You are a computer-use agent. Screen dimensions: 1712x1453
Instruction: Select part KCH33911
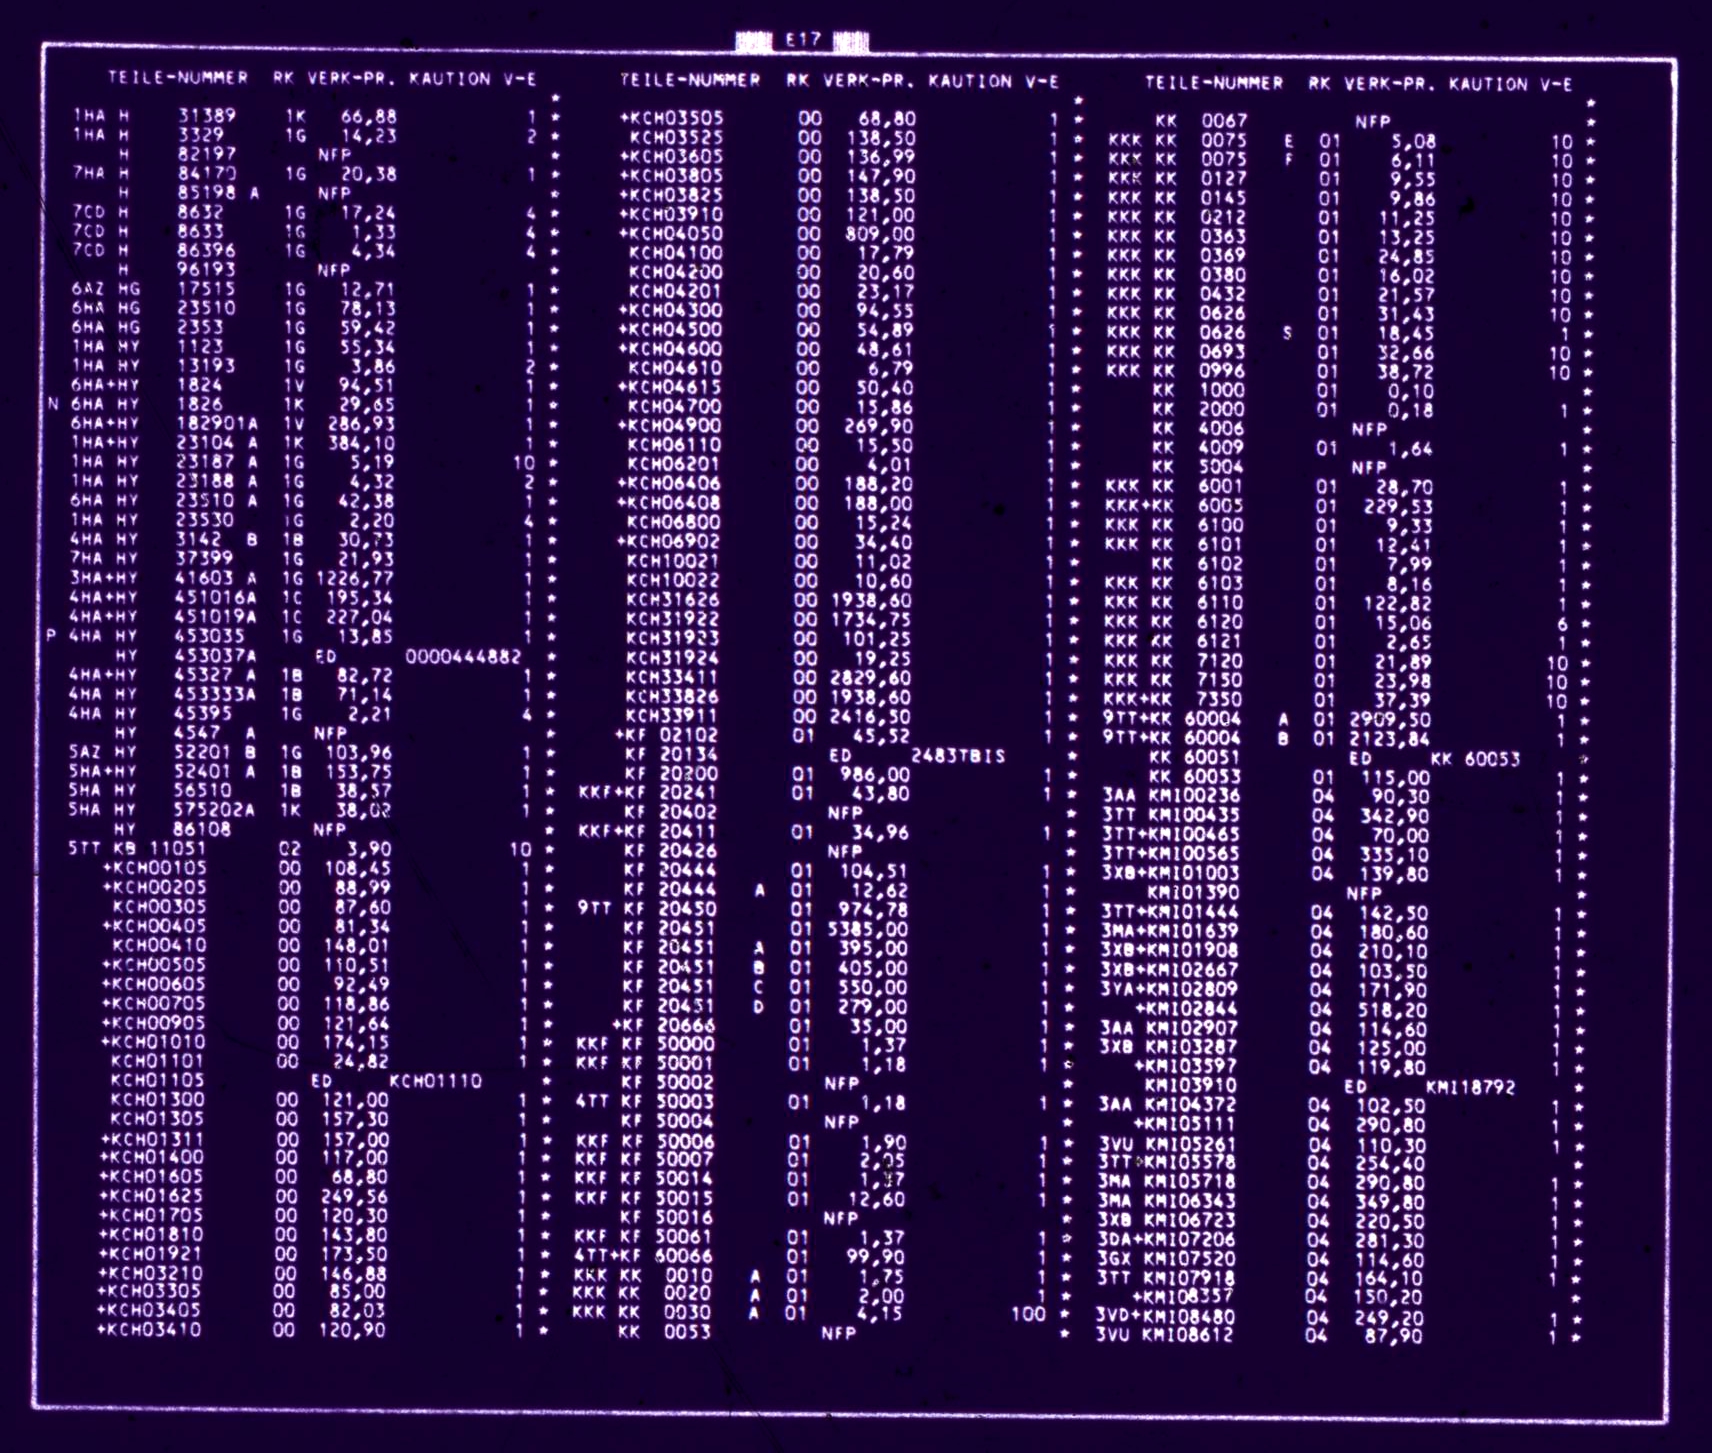[672, 716]
